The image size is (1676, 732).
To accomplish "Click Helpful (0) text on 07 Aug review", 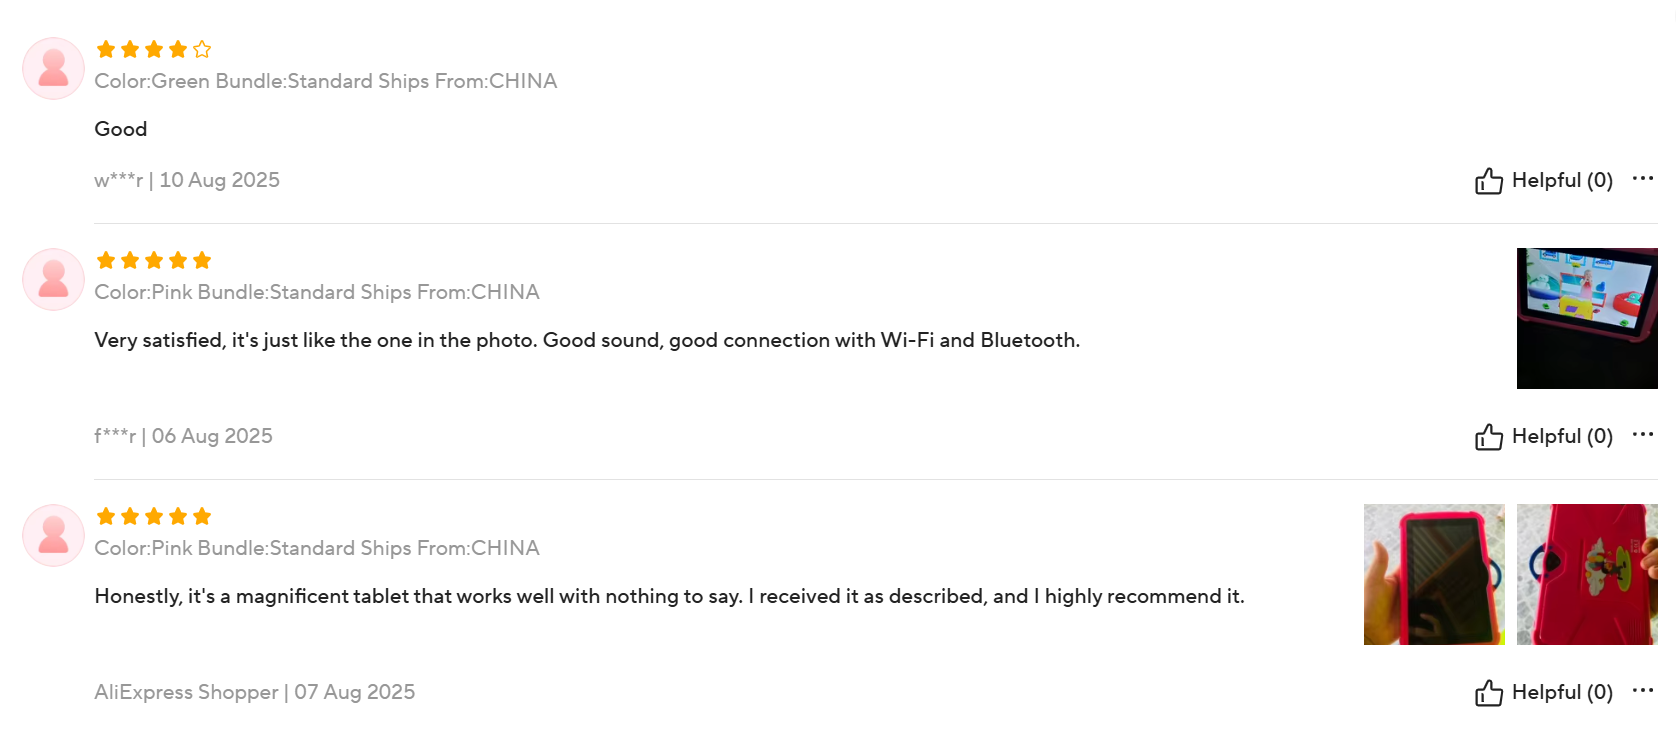I will 1562,693.
